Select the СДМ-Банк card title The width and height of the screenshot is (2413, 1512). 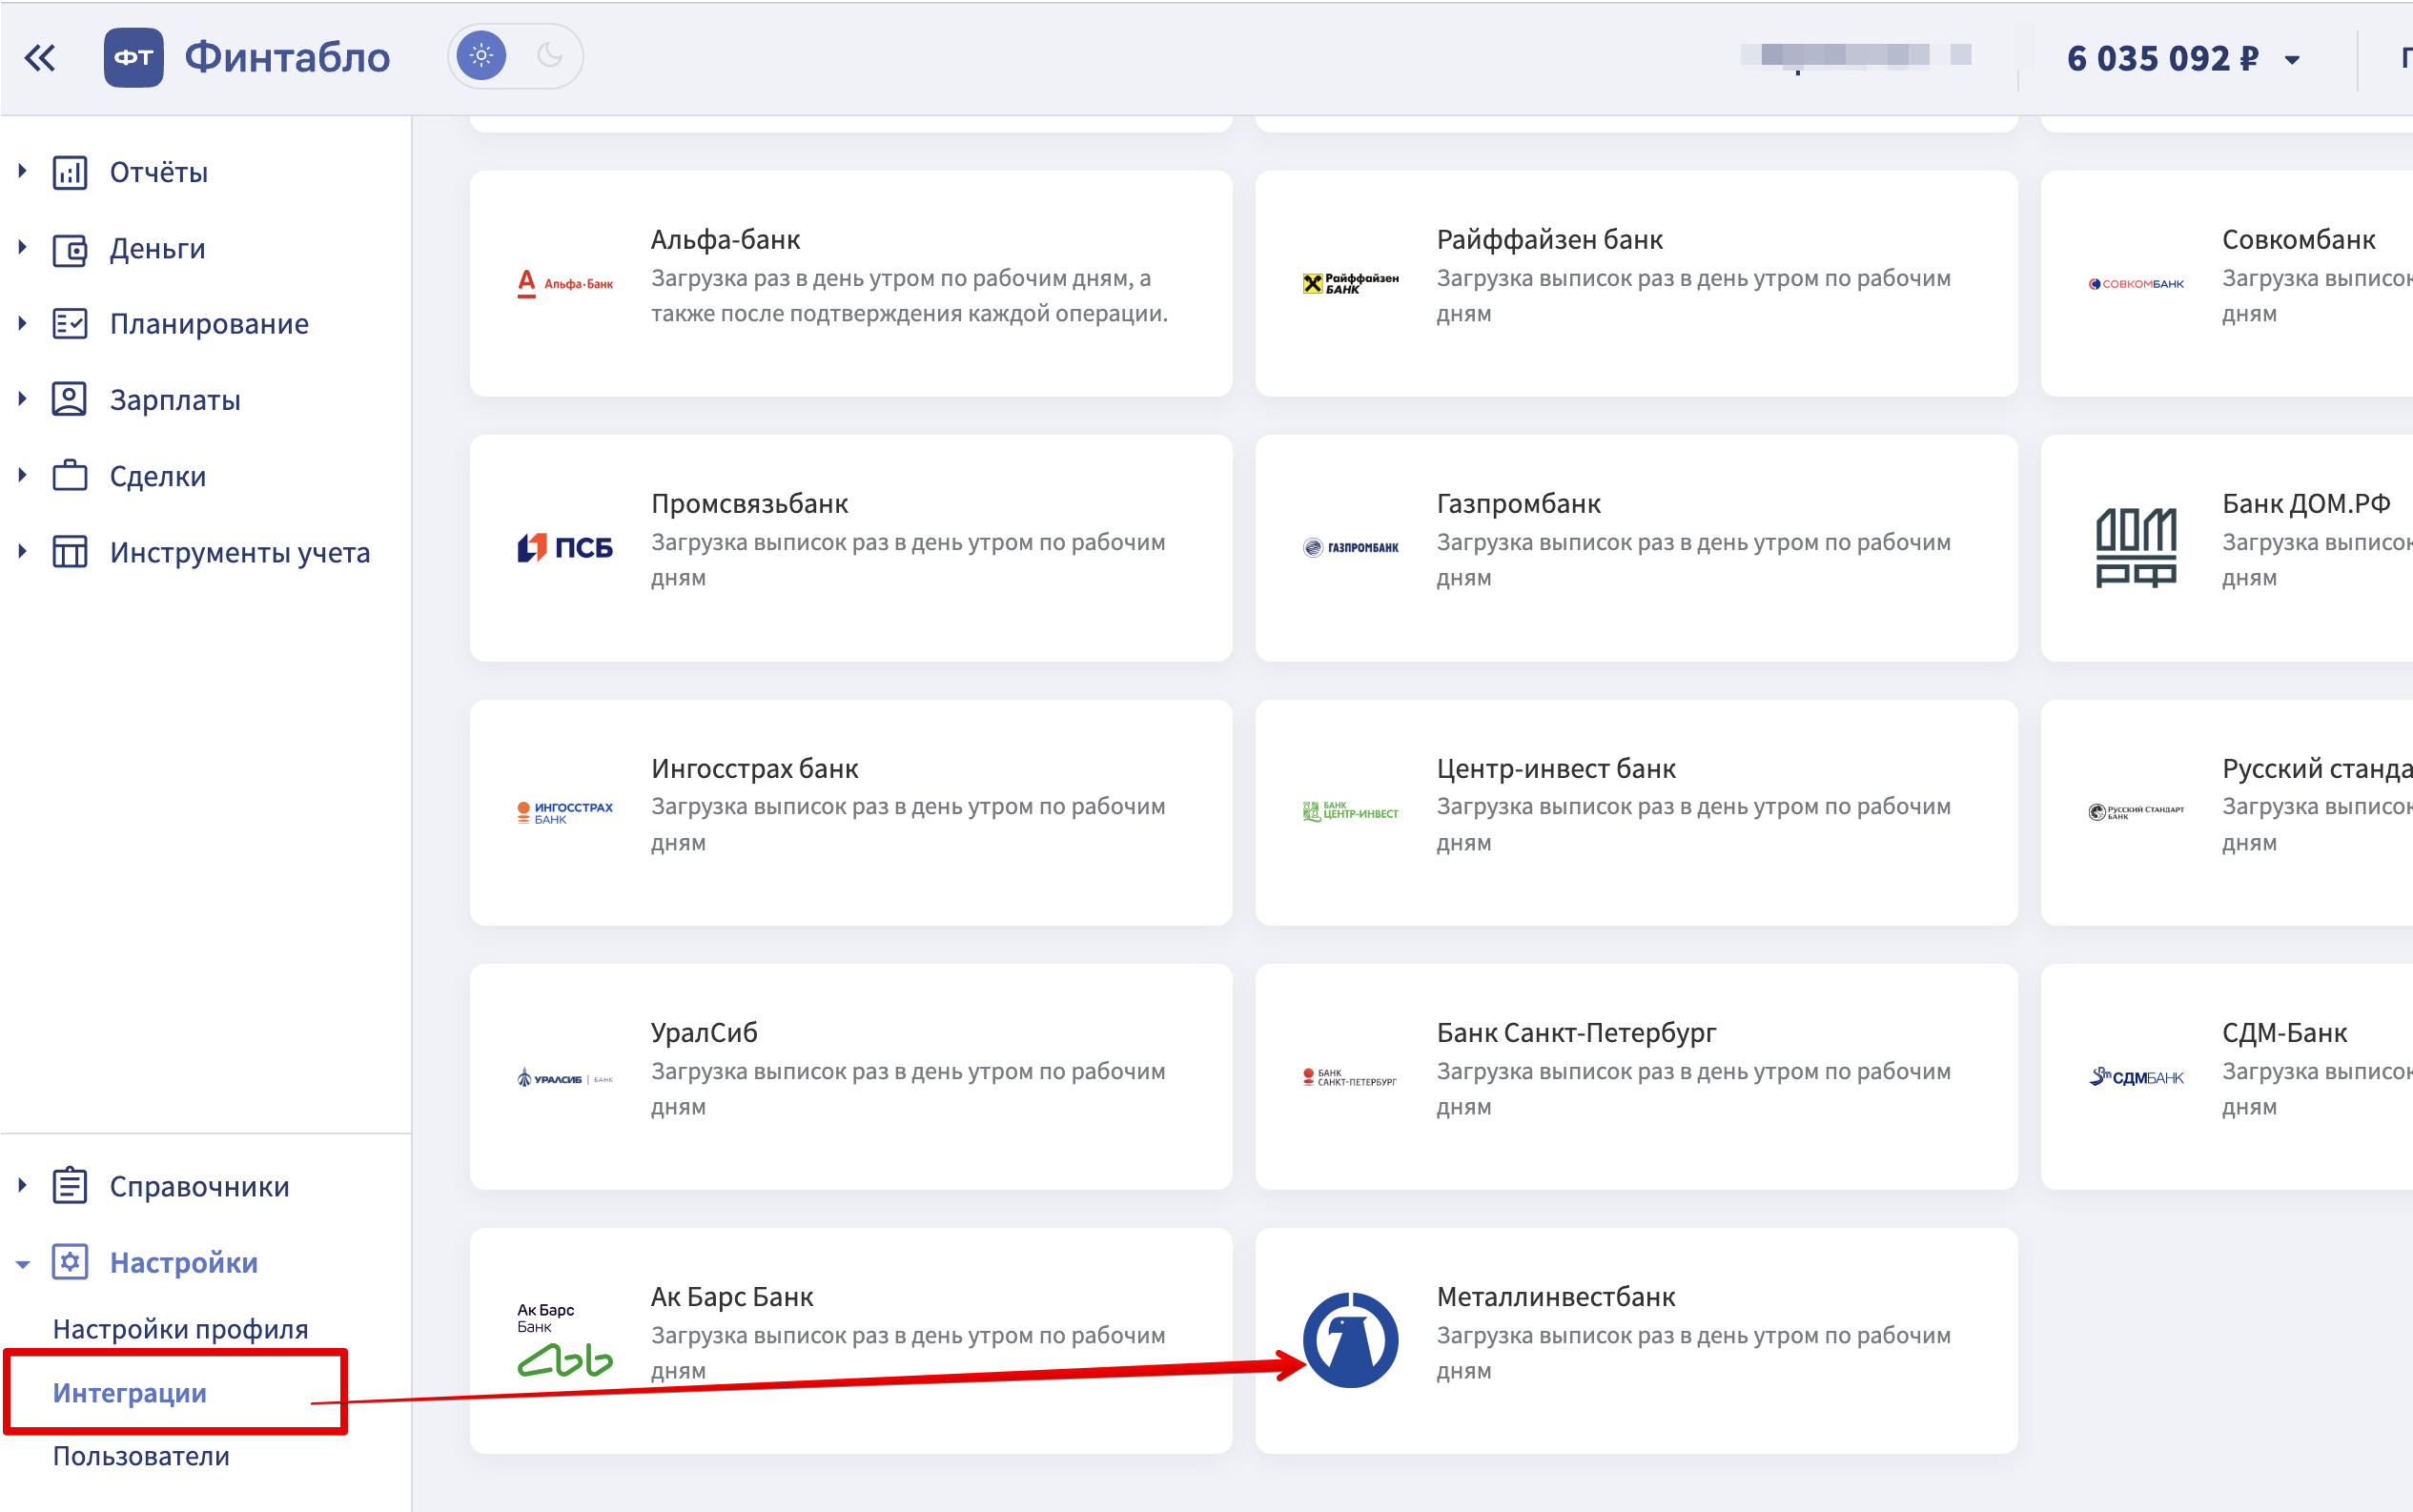(x=2284, y=1033)
